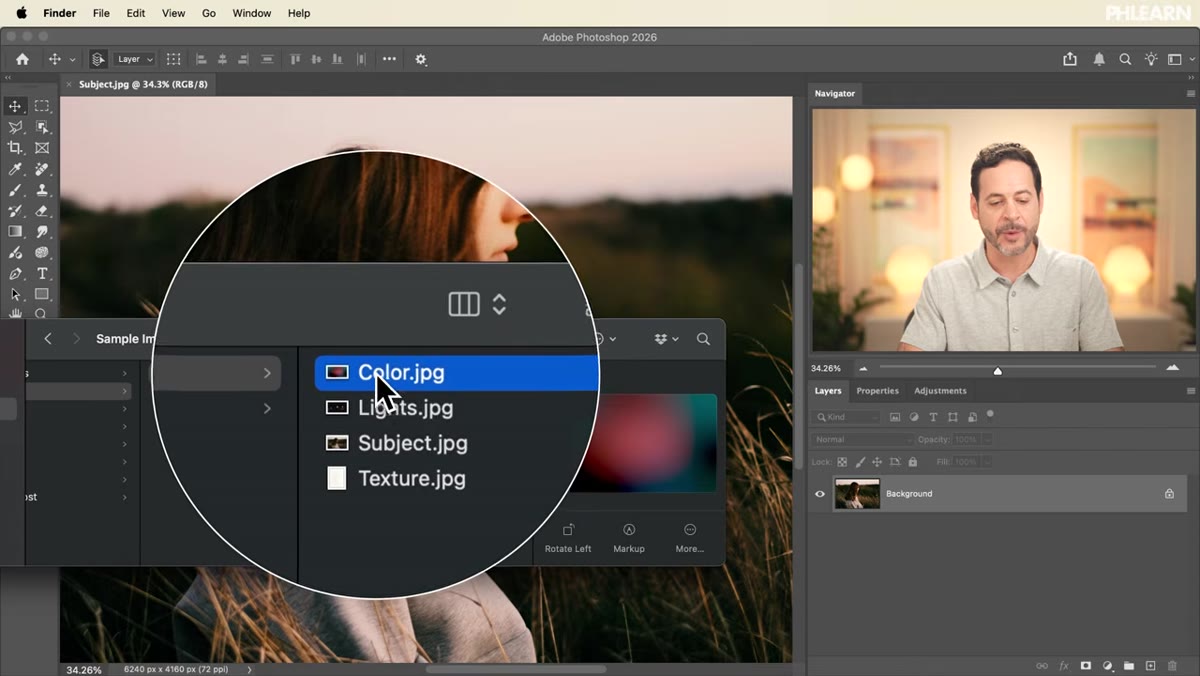Click Rotate Left in Finder preview
Image resolution: width=1200 pixels, height=676 pixels.
tap(568, 538)
